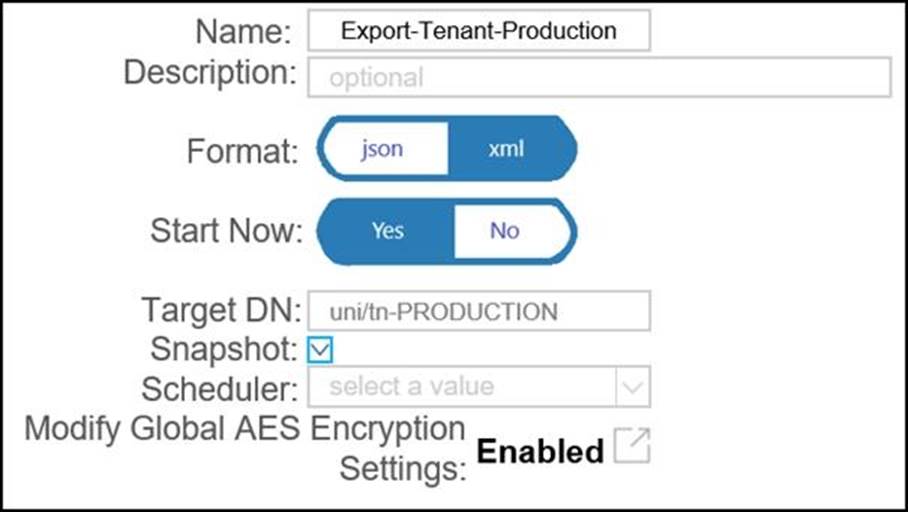Click the "Description:" field label
Screen dimensions: 908x512
coord(210,73)
